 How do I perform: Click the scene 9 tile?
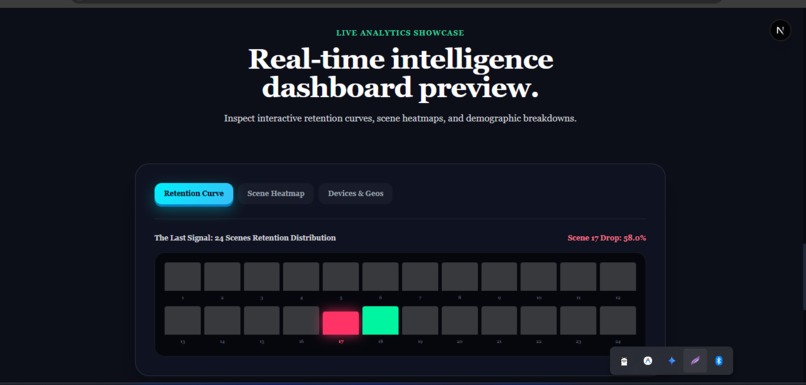pyautogui.click(x=499, y=277)
